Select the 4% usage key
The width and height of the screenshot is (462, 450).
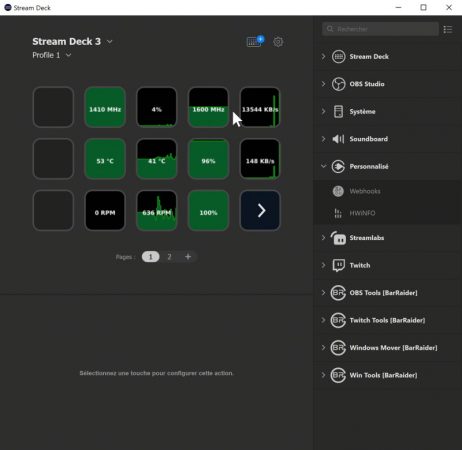click(157, 107)
